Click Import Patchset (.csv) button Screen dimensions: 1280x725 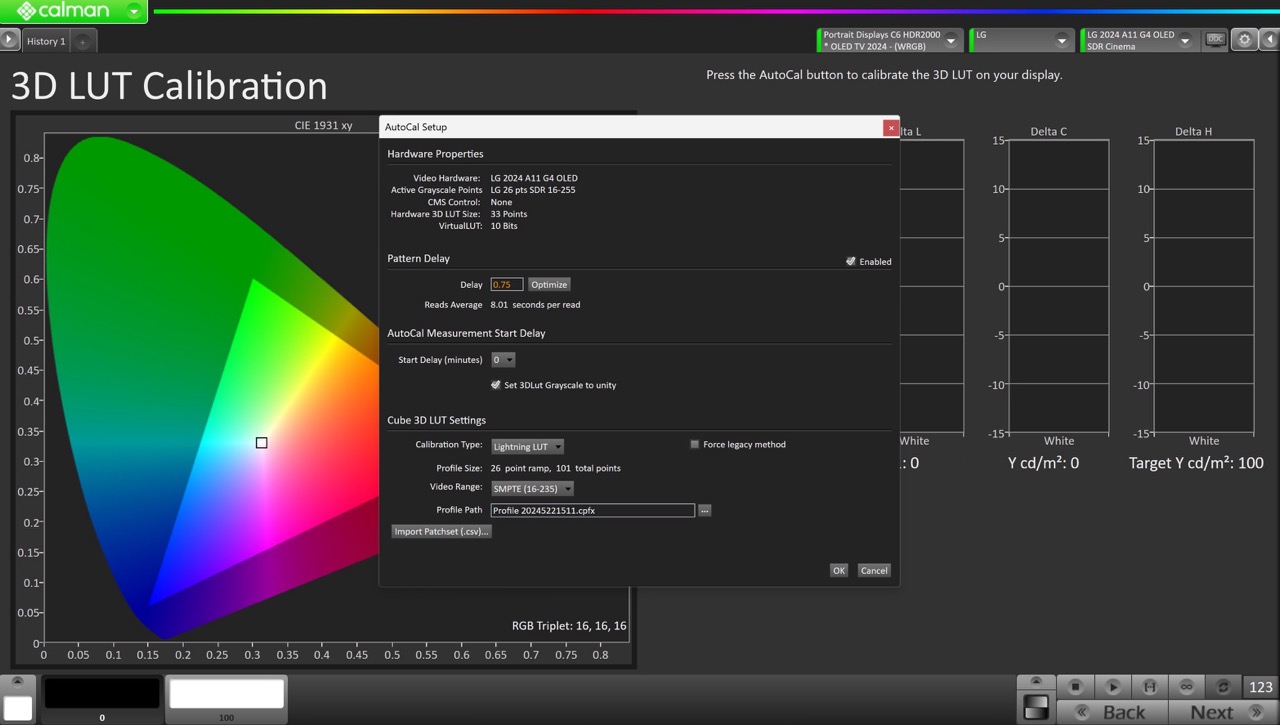click(441, 532)
